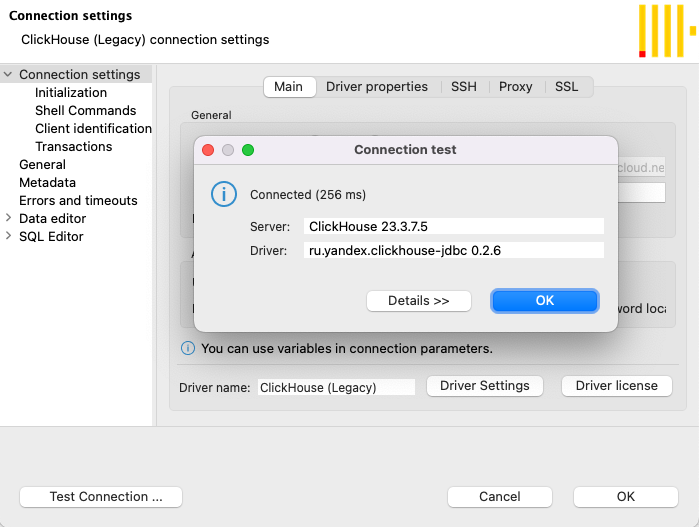Select Transactions in the tree
This screenshot has width=699, height=527.
click(74, 146)
